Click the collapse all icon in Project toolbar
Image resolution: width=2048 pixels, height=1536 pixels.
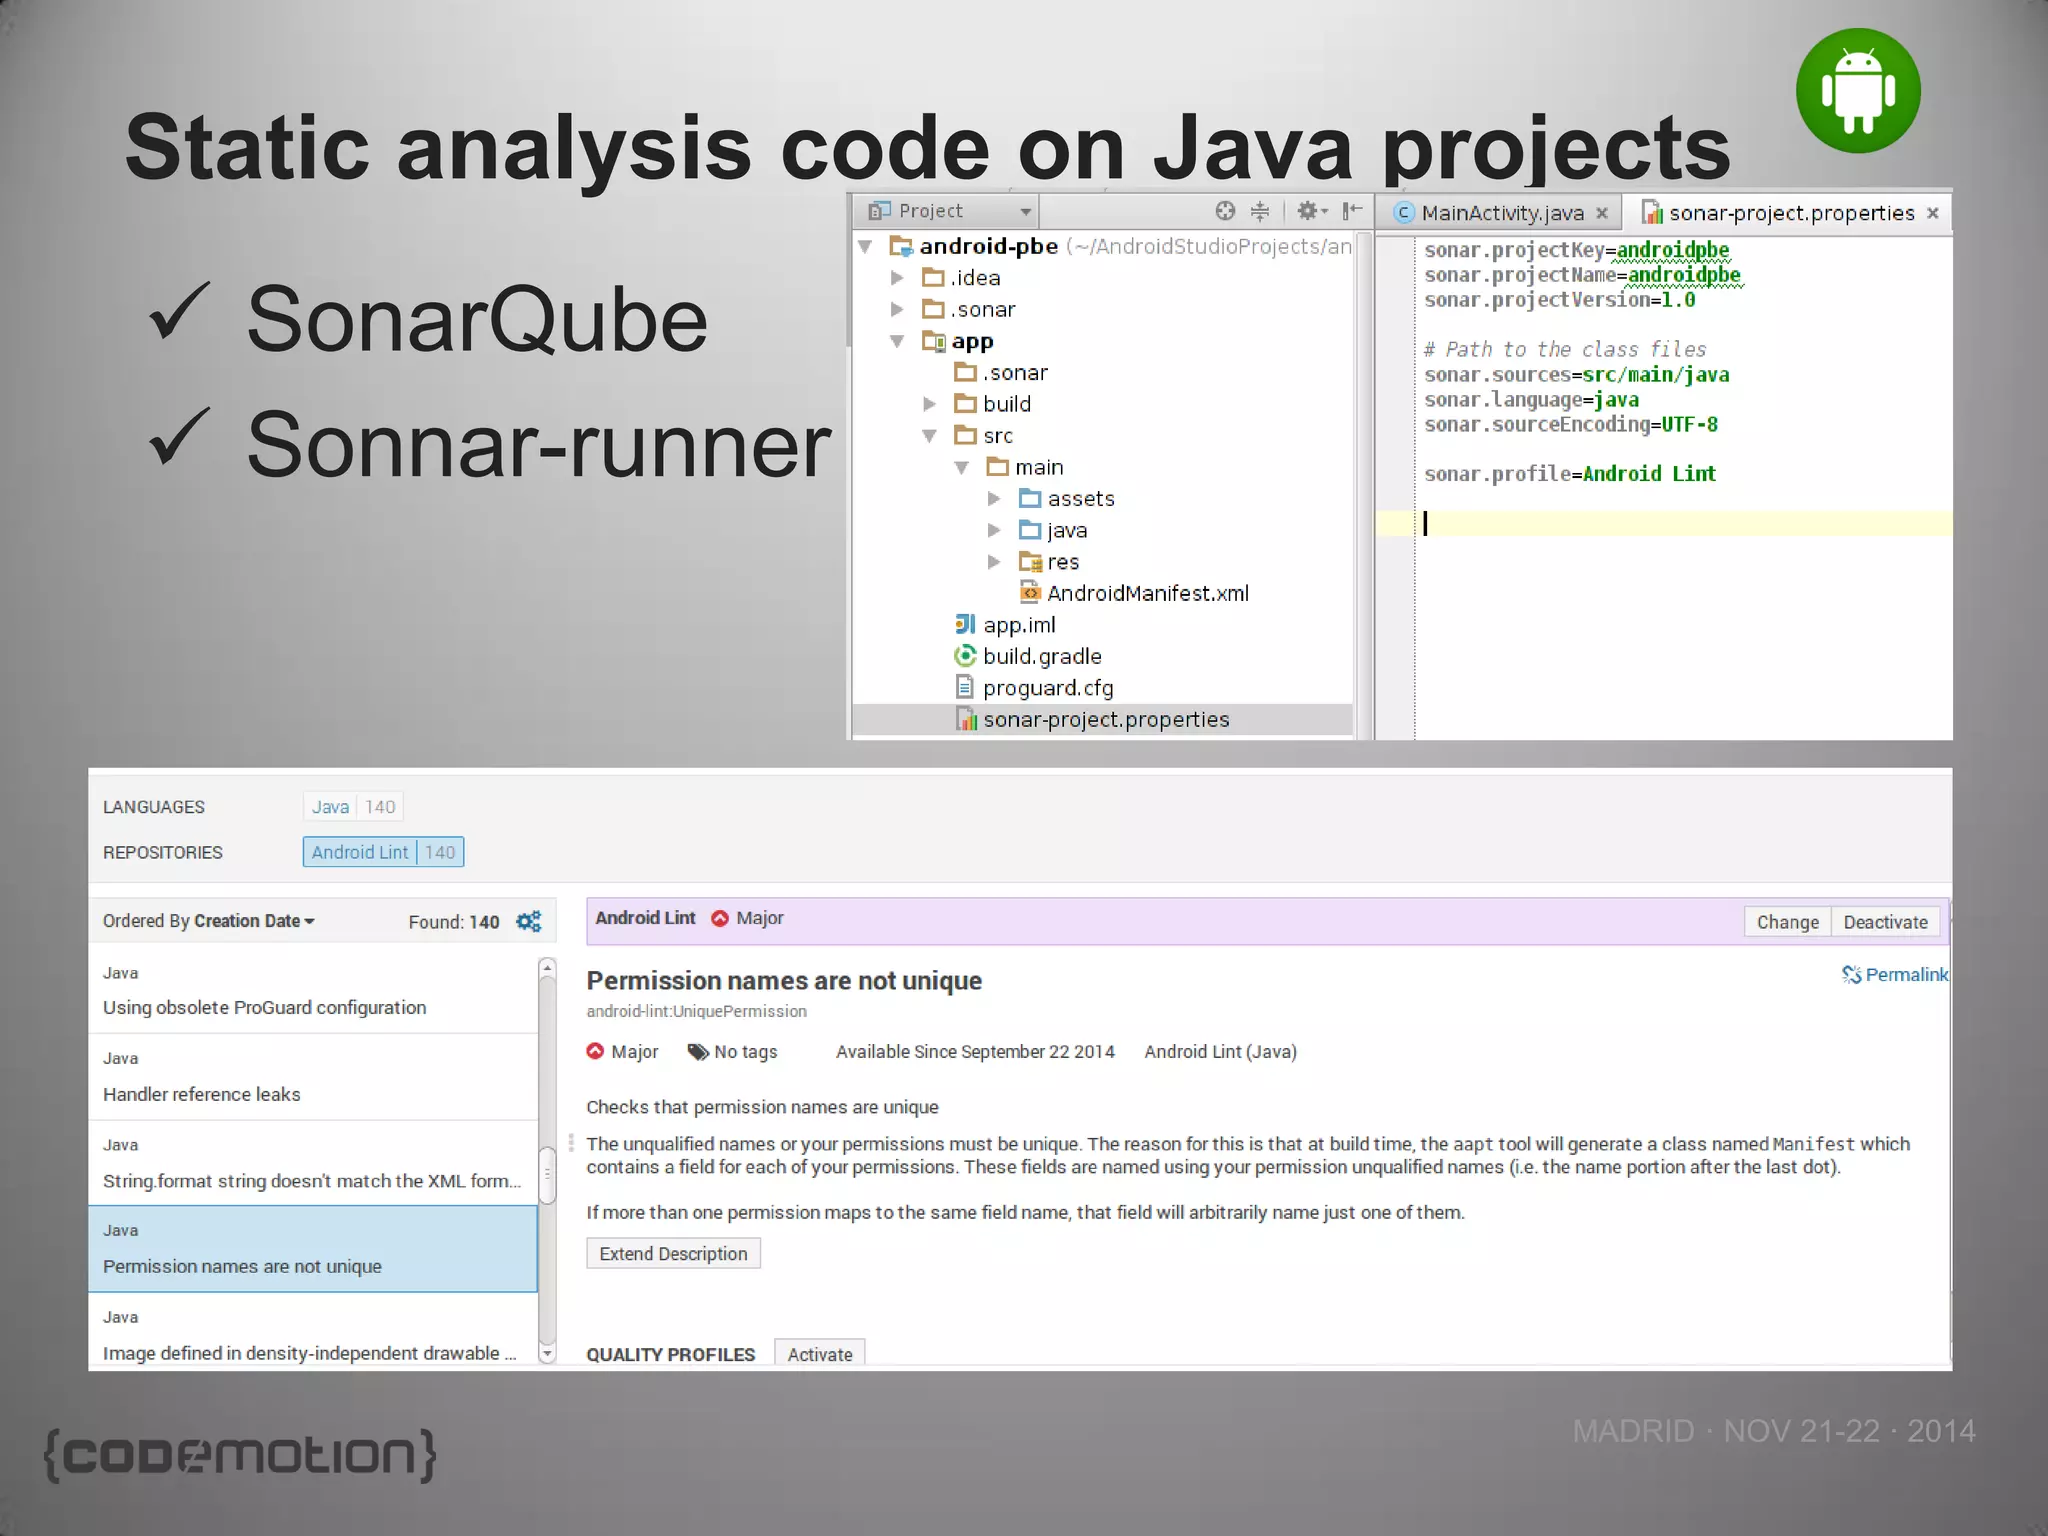(x=1260, y=211)
